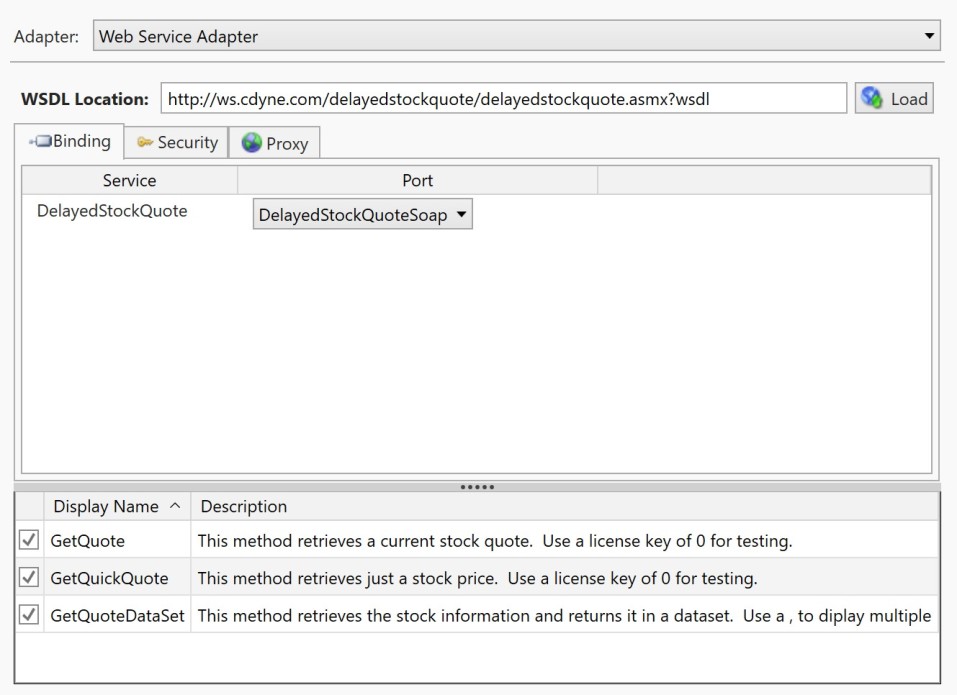Uncheck the GetQuote method checkbox
957x695 pixels.
point(29,541)
